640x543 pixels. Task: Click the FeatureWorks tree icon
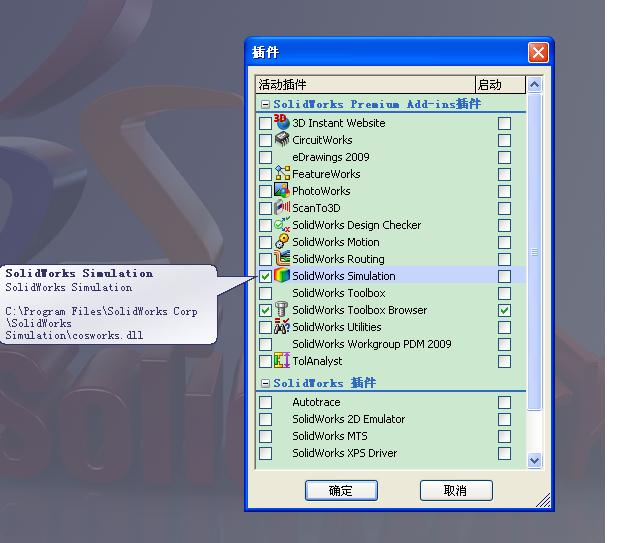click(282, 174)
